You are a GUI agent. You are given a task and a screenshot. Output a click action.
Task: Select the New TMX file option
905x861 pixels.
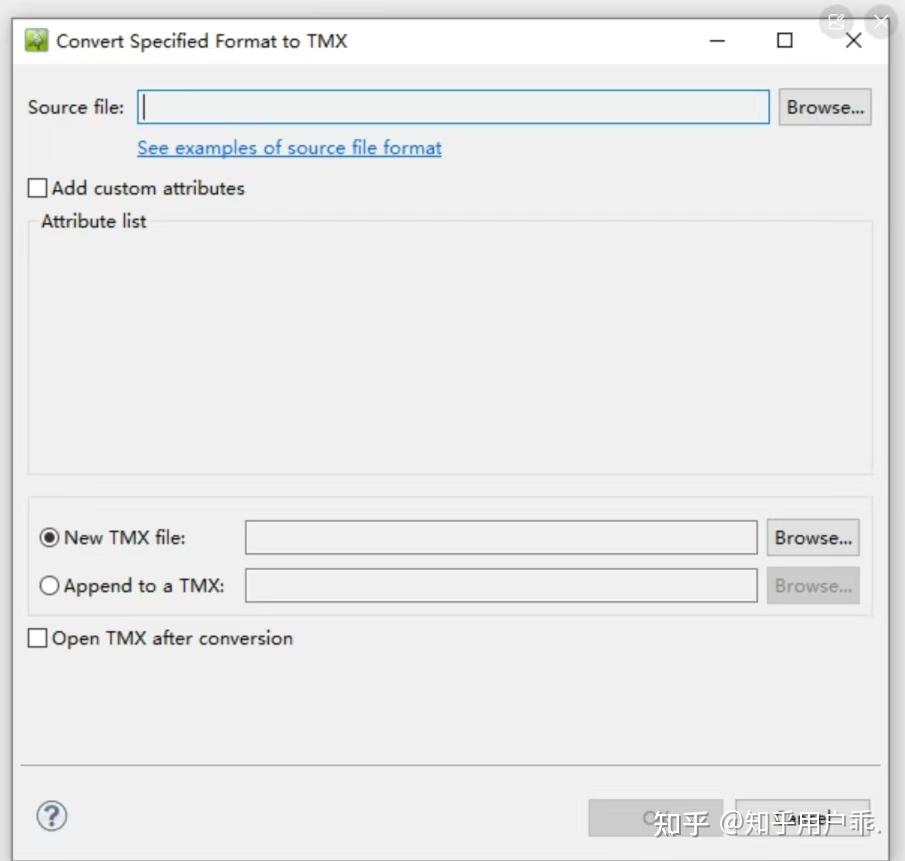pyautogui.click(x=49, y=537)
